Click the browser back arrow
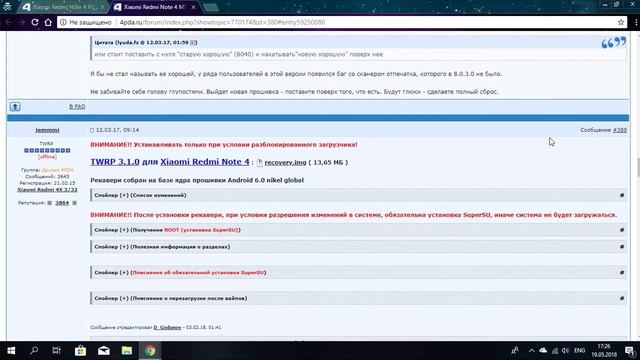This screenshot has width=640, height=360. coord(8,22)
